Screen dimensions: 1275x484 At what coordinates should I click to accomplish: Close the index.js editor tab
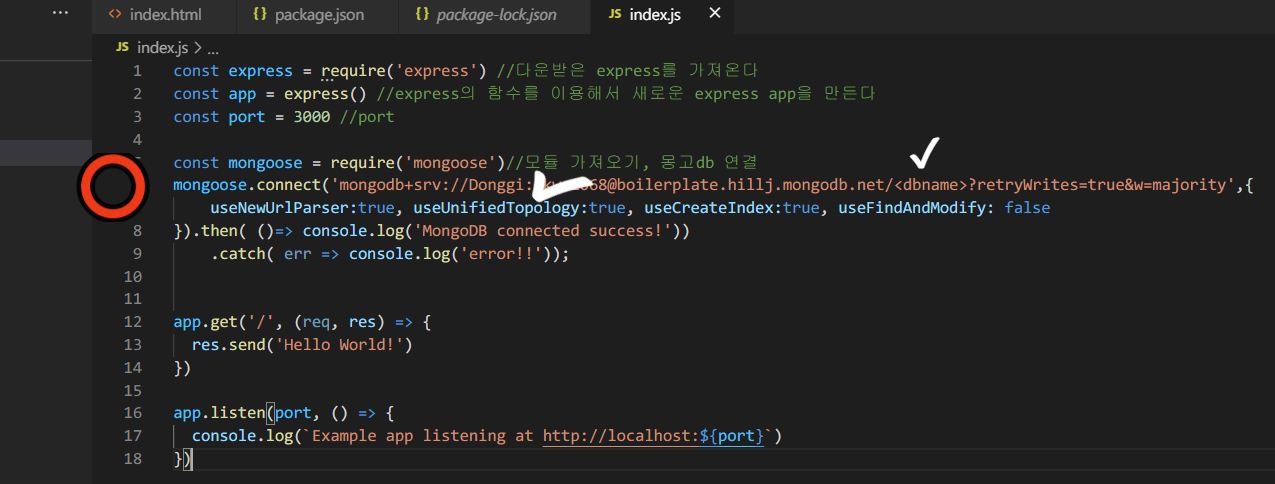[x=714, y=14]
